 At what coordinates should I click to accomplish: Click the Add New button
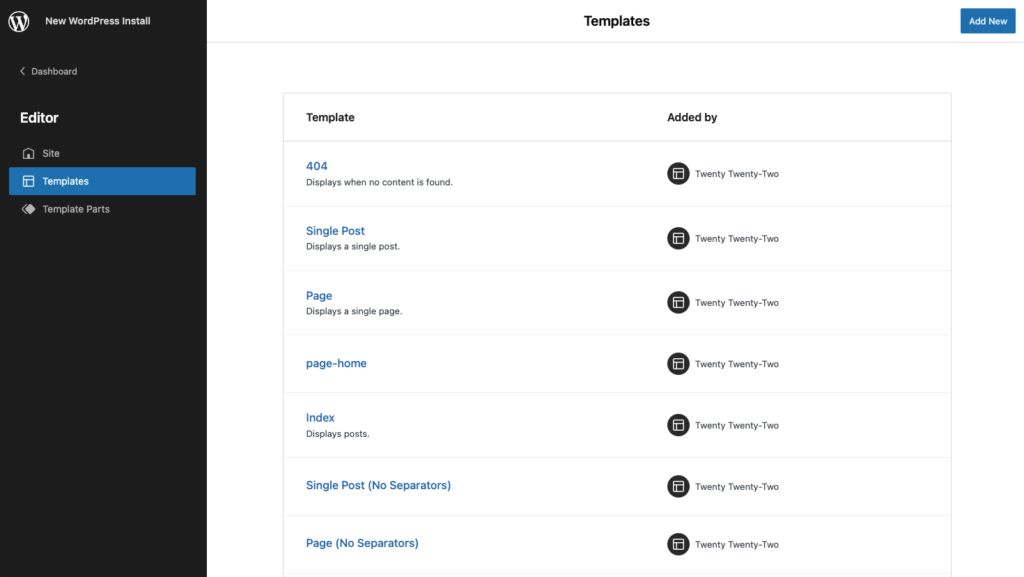pos(987,21)
